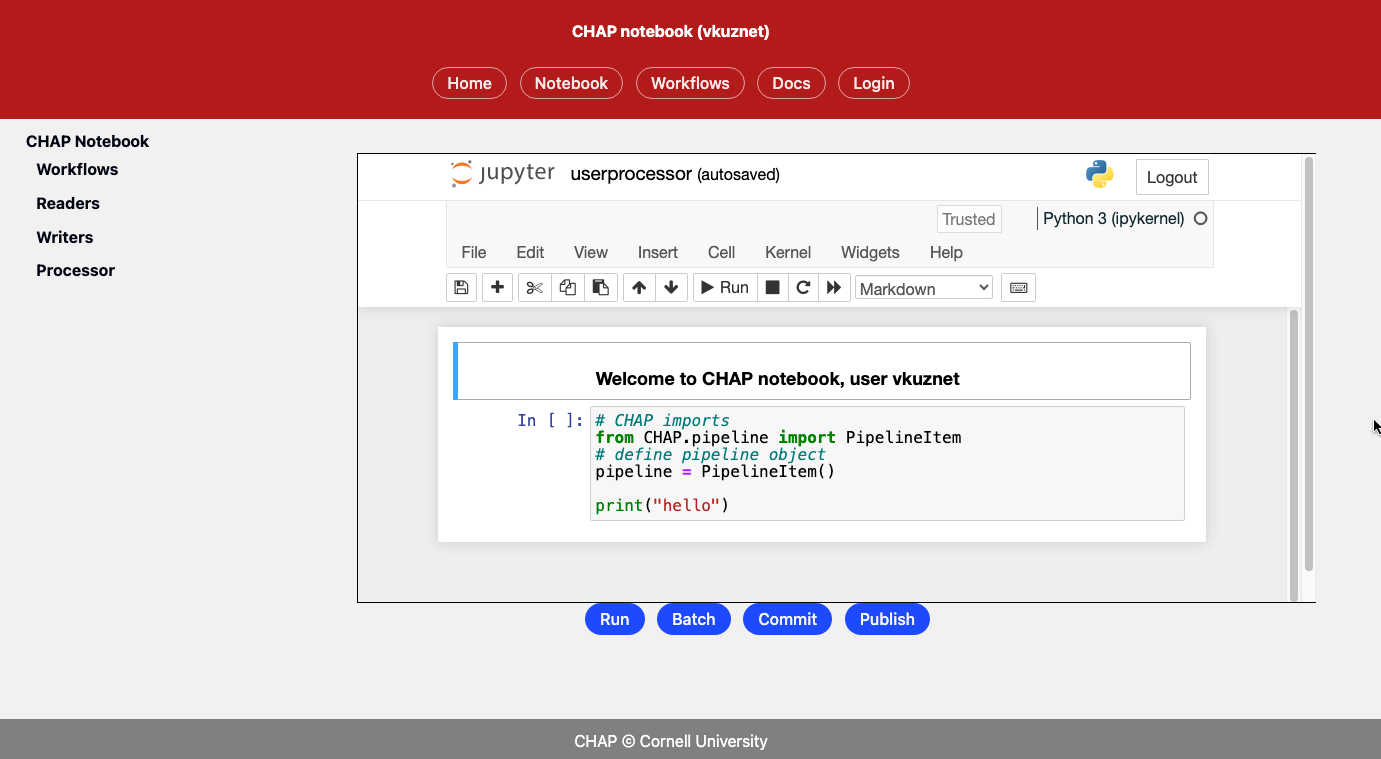
Task: Restart the kernel circular arrow icon
Action: (x=803, y=288)
